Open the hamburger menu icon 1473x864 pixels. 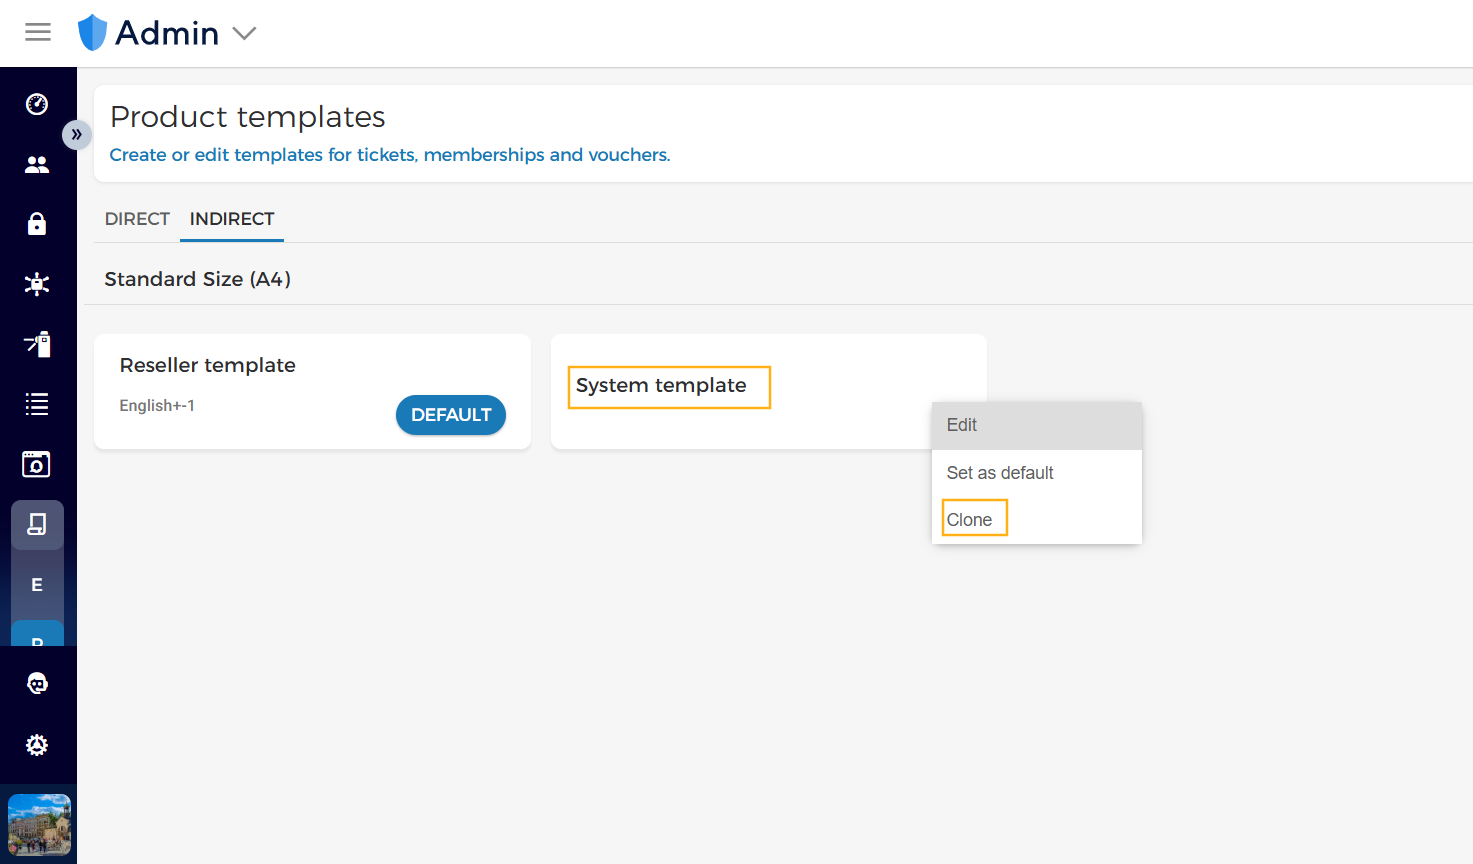38,32
